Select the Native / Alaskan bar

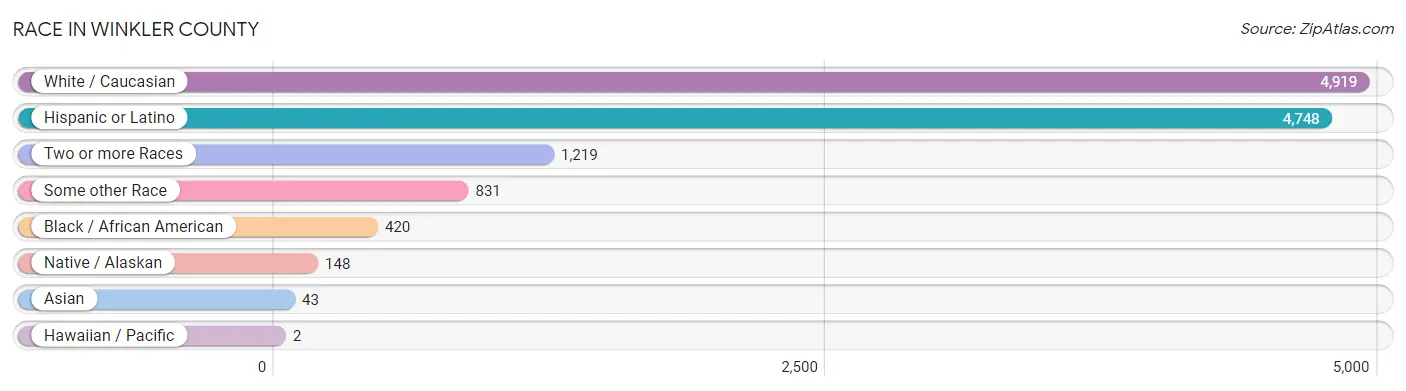point(168,263)
